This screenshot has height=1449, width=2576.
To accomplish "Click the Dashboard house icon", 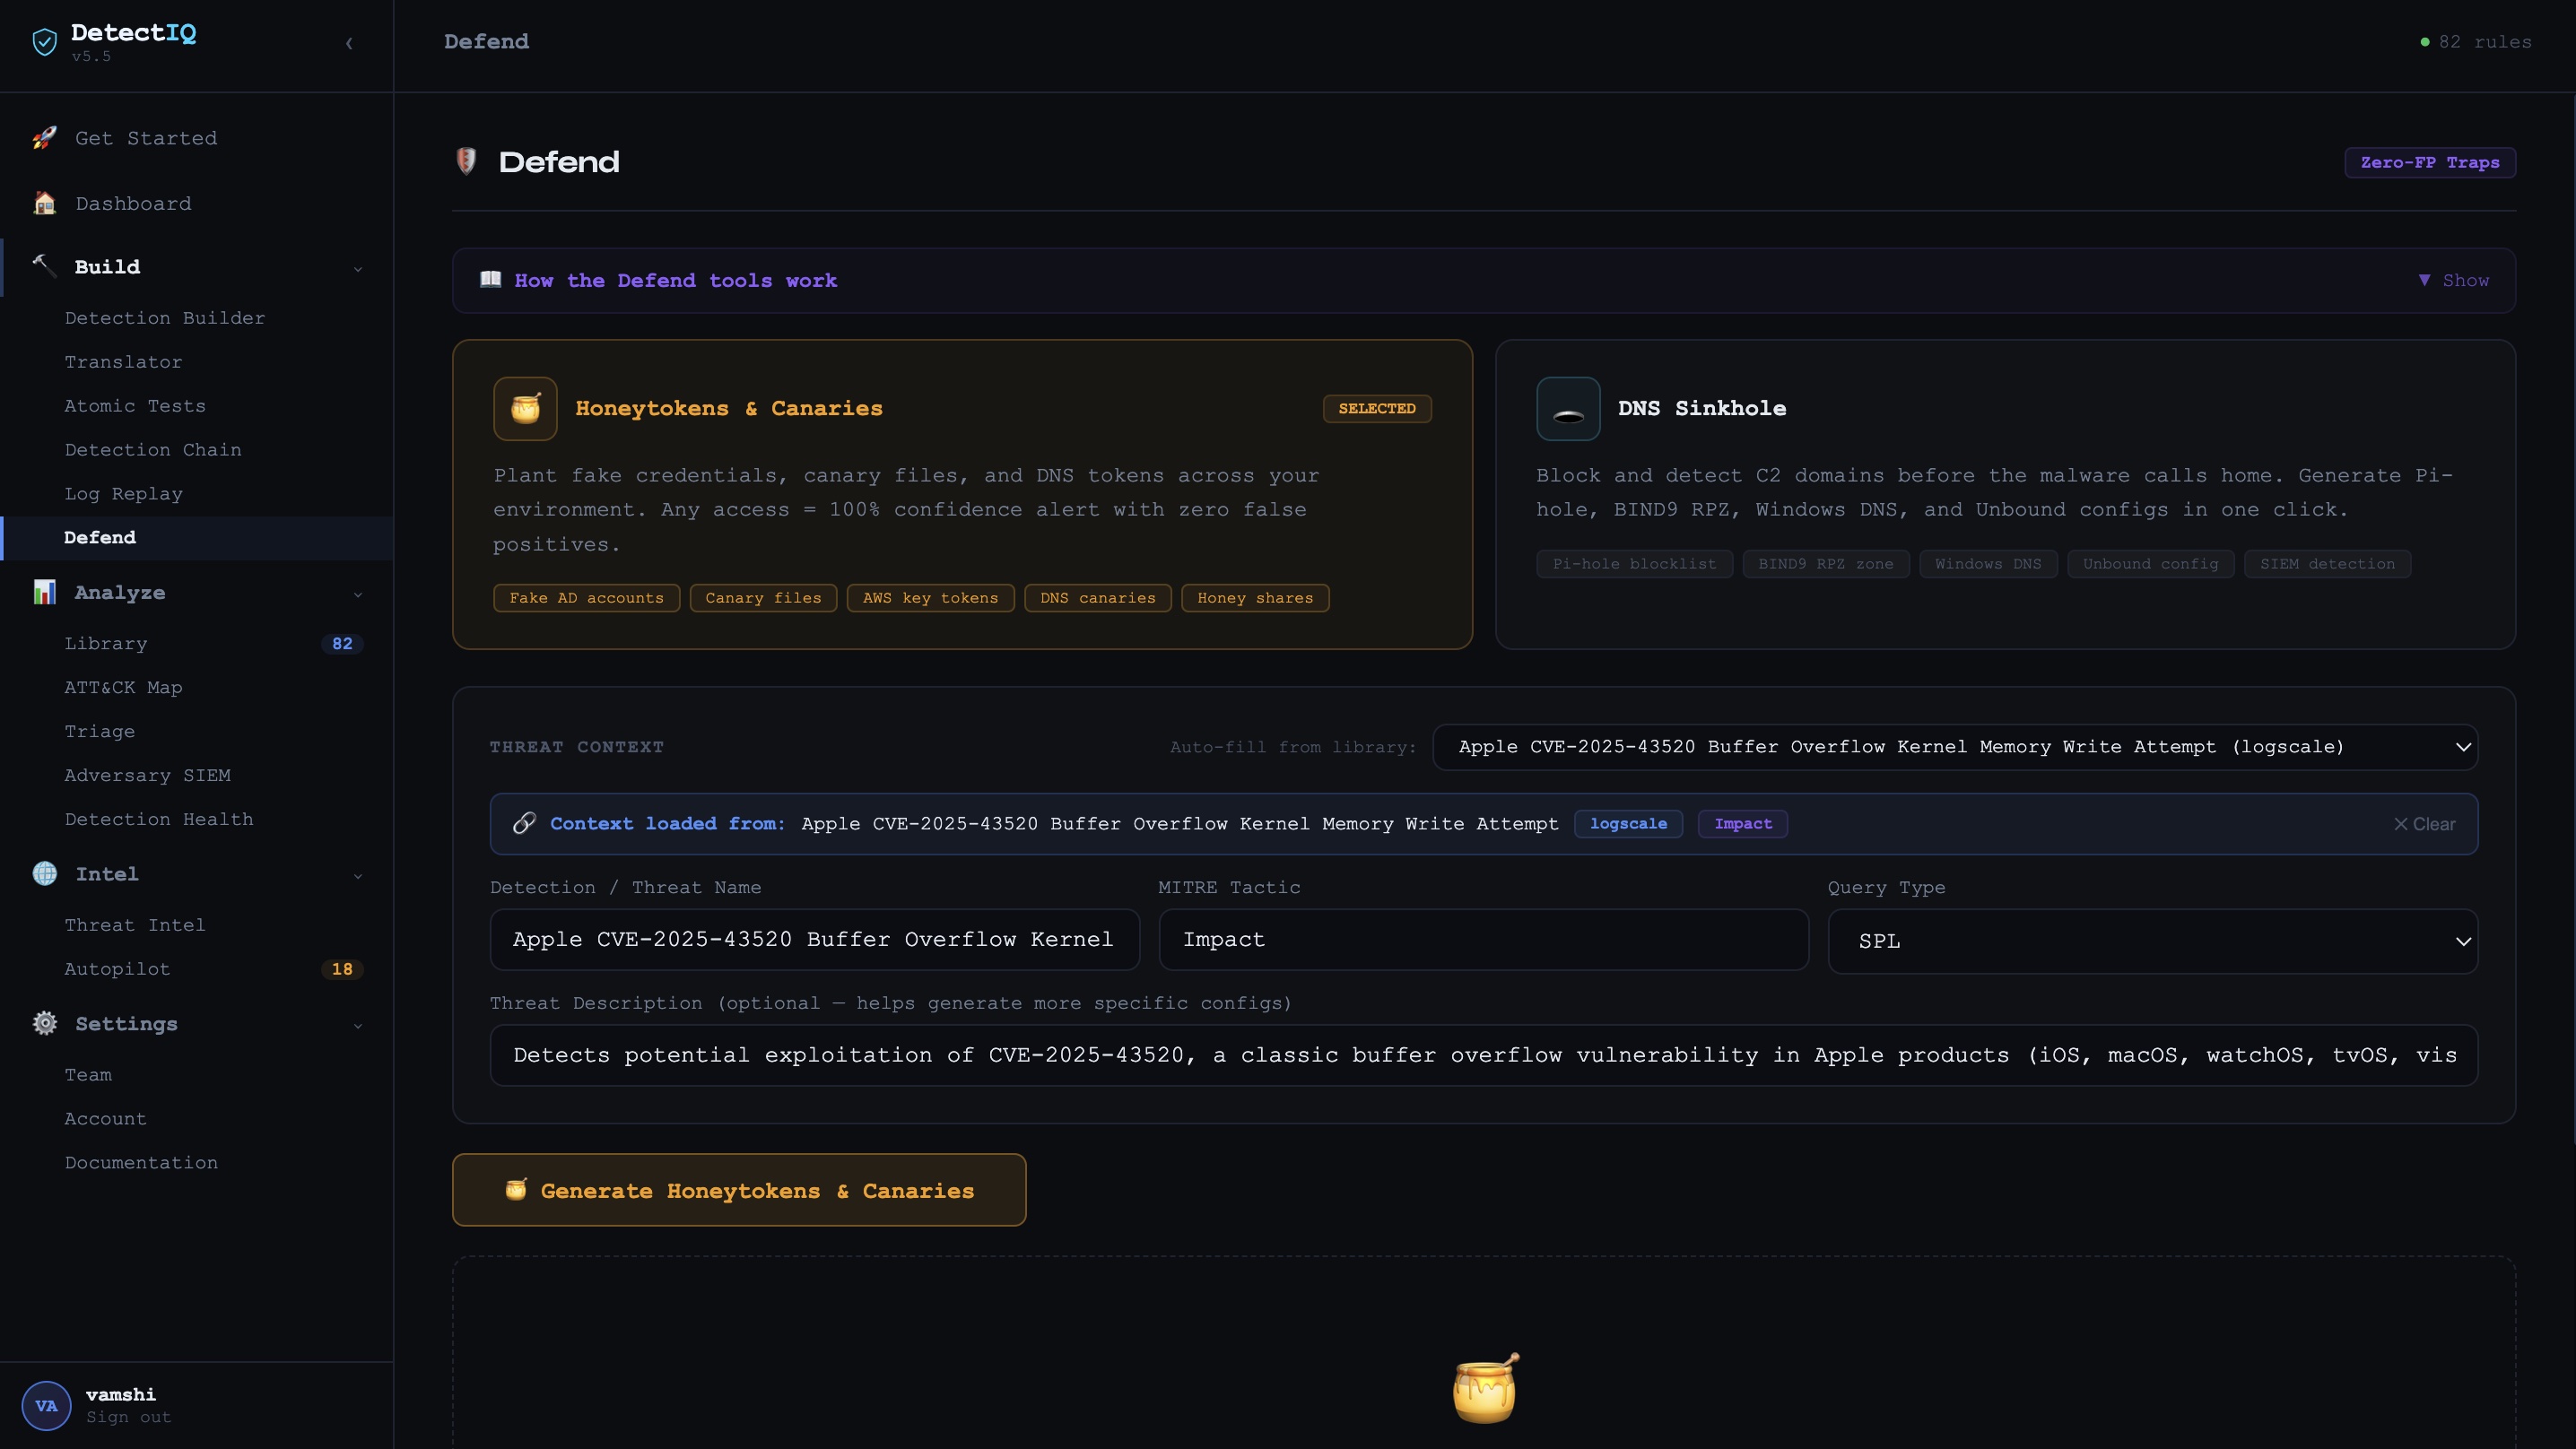I will pos(44,203).
